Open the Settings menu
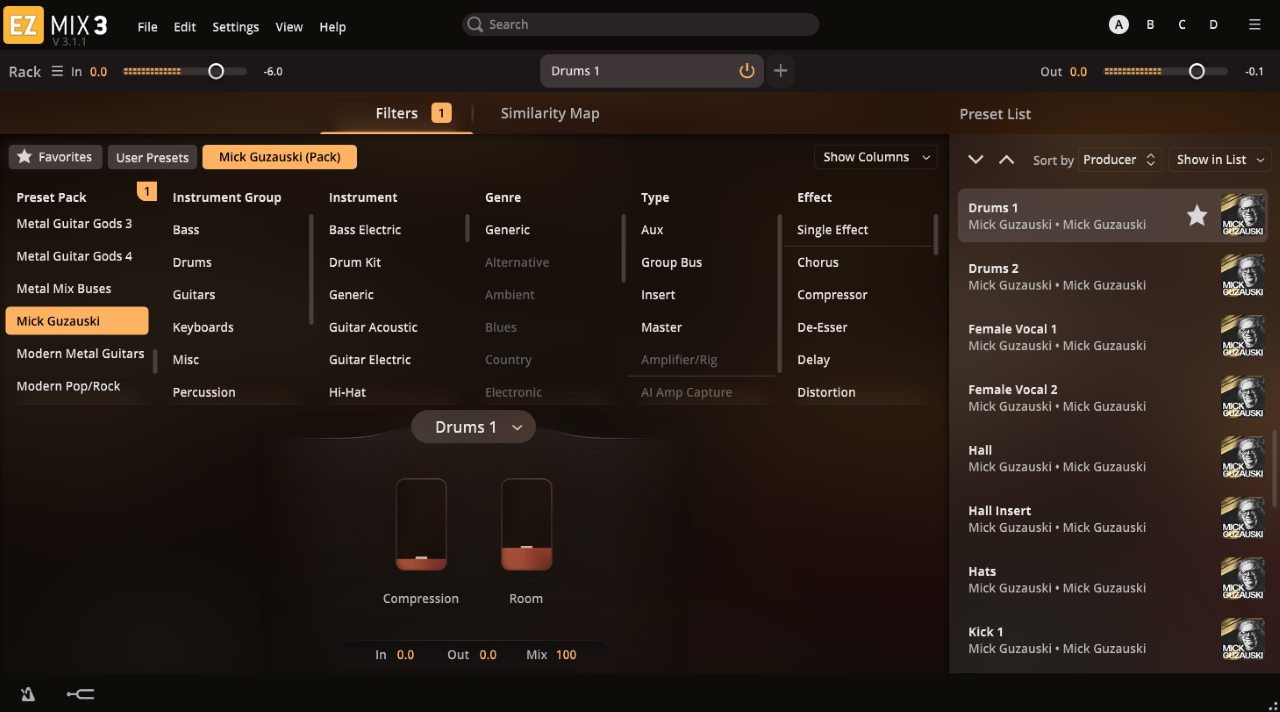The image size is (1280, 712). point(236,27)
